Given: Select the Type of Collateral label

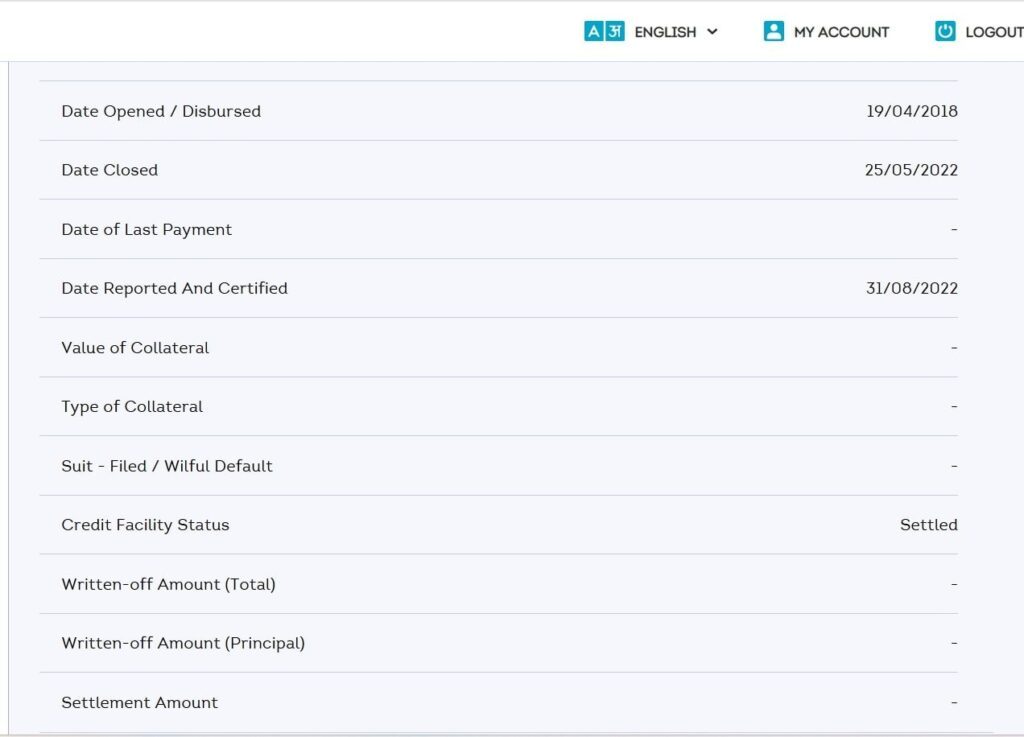Looking at the screenshot, I should coord(132,407).
